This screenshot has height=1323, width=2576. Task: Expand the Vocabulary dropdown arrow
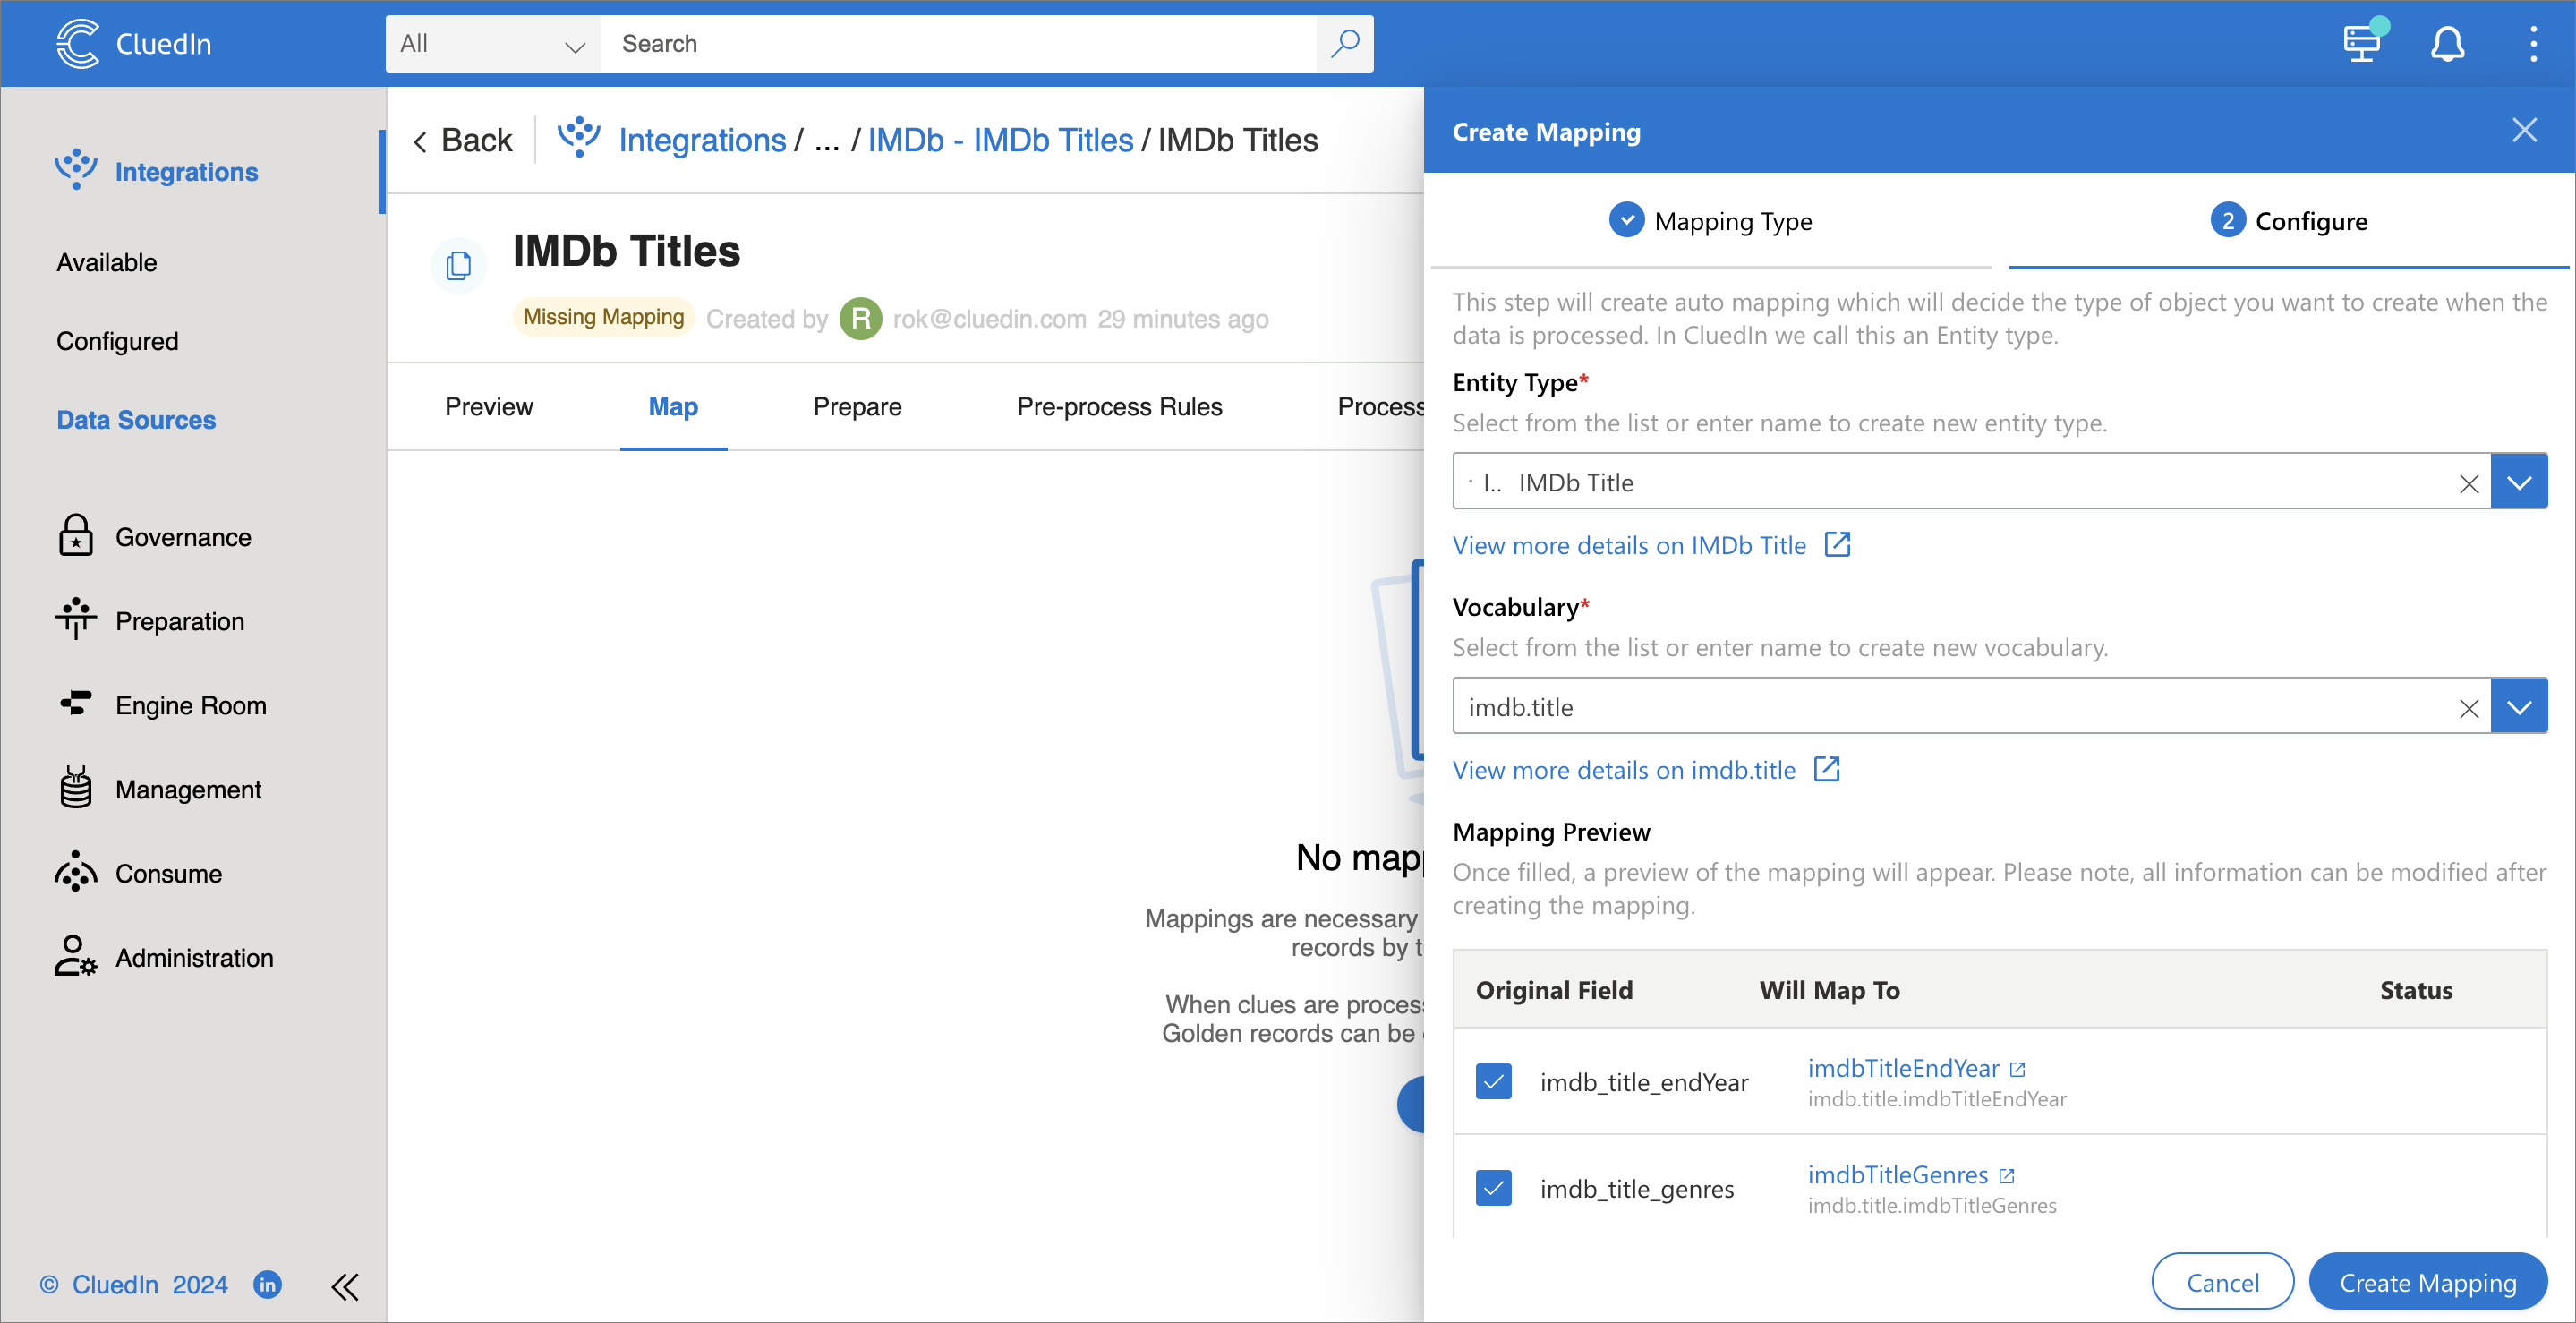(x=2518, y=707)
